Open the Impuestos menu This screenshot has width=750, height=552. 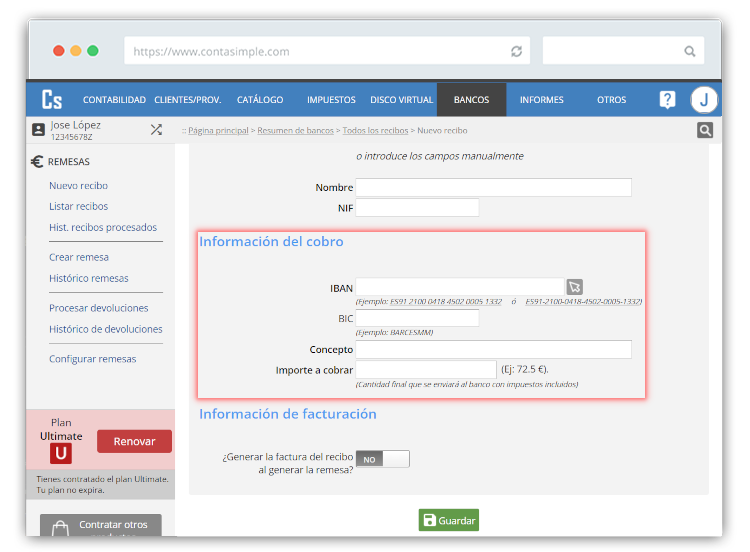point(331,99)
